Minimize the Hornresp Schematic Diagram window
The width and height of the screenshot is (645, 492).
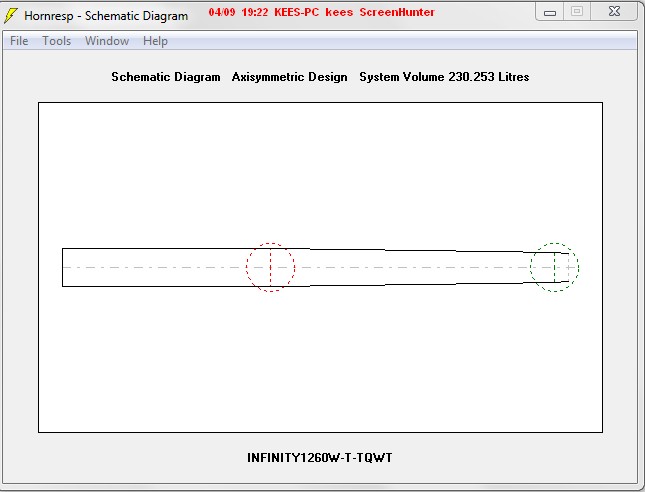coord(550,12)
